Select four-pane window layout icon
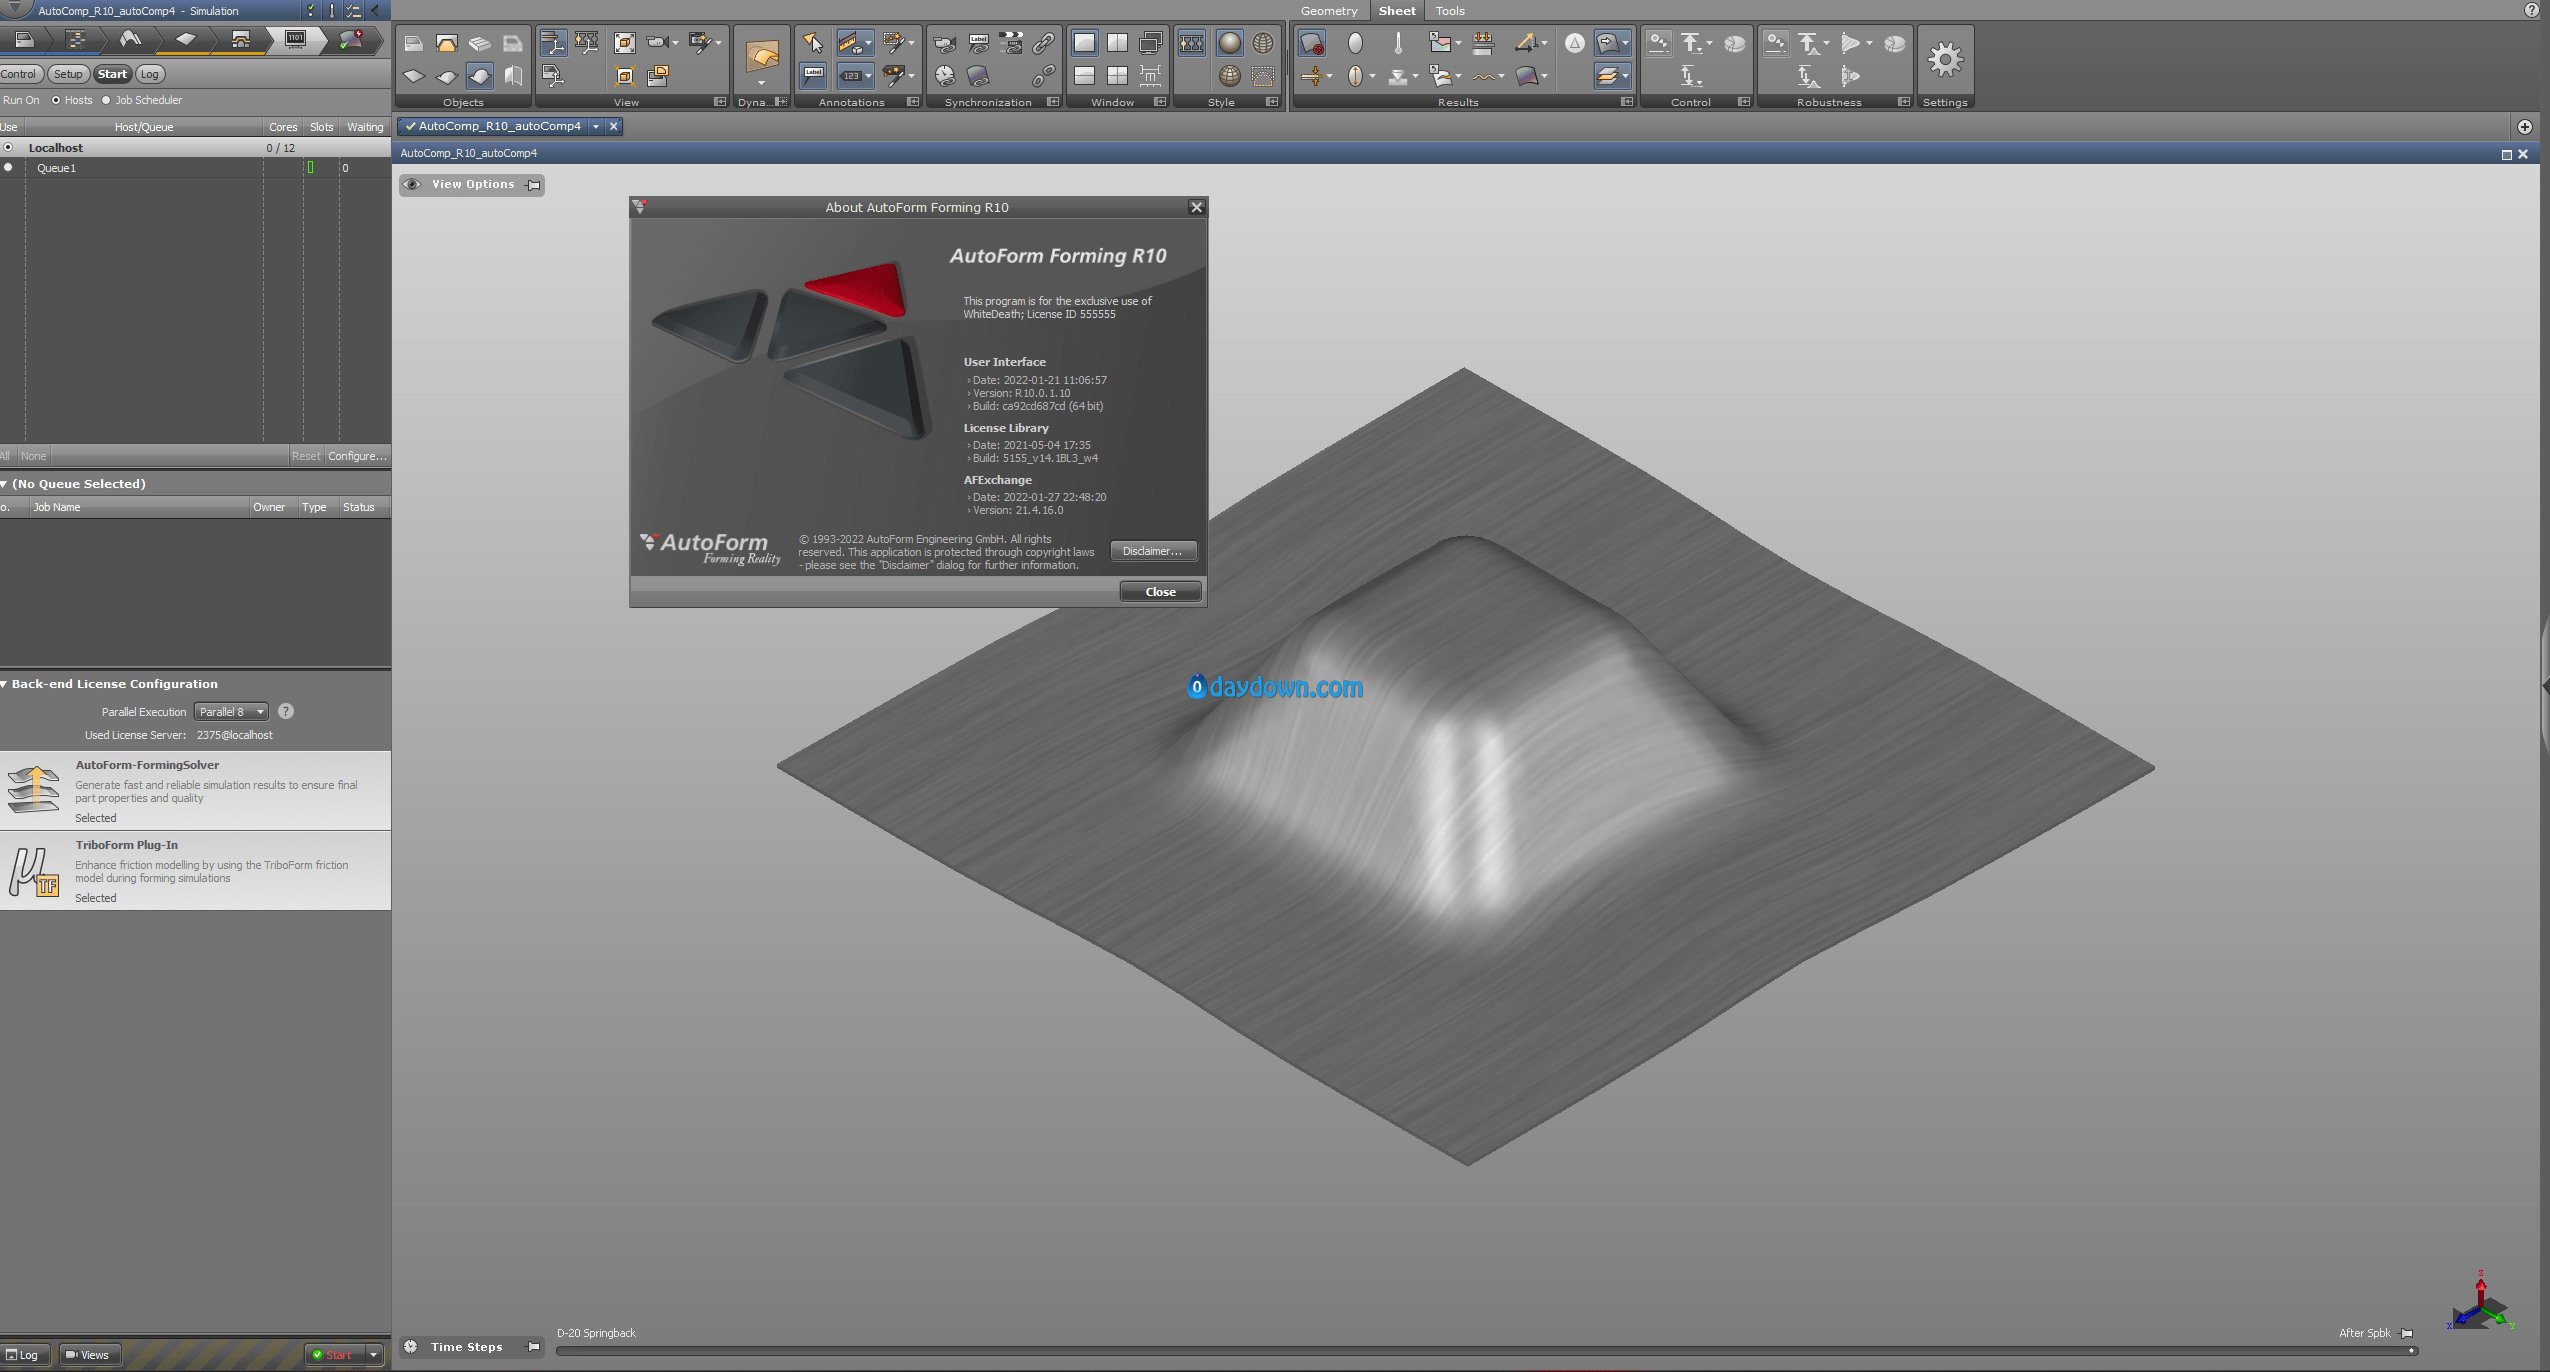2550x1372 pixels. pyautogui.click(x=1117, y=75)
